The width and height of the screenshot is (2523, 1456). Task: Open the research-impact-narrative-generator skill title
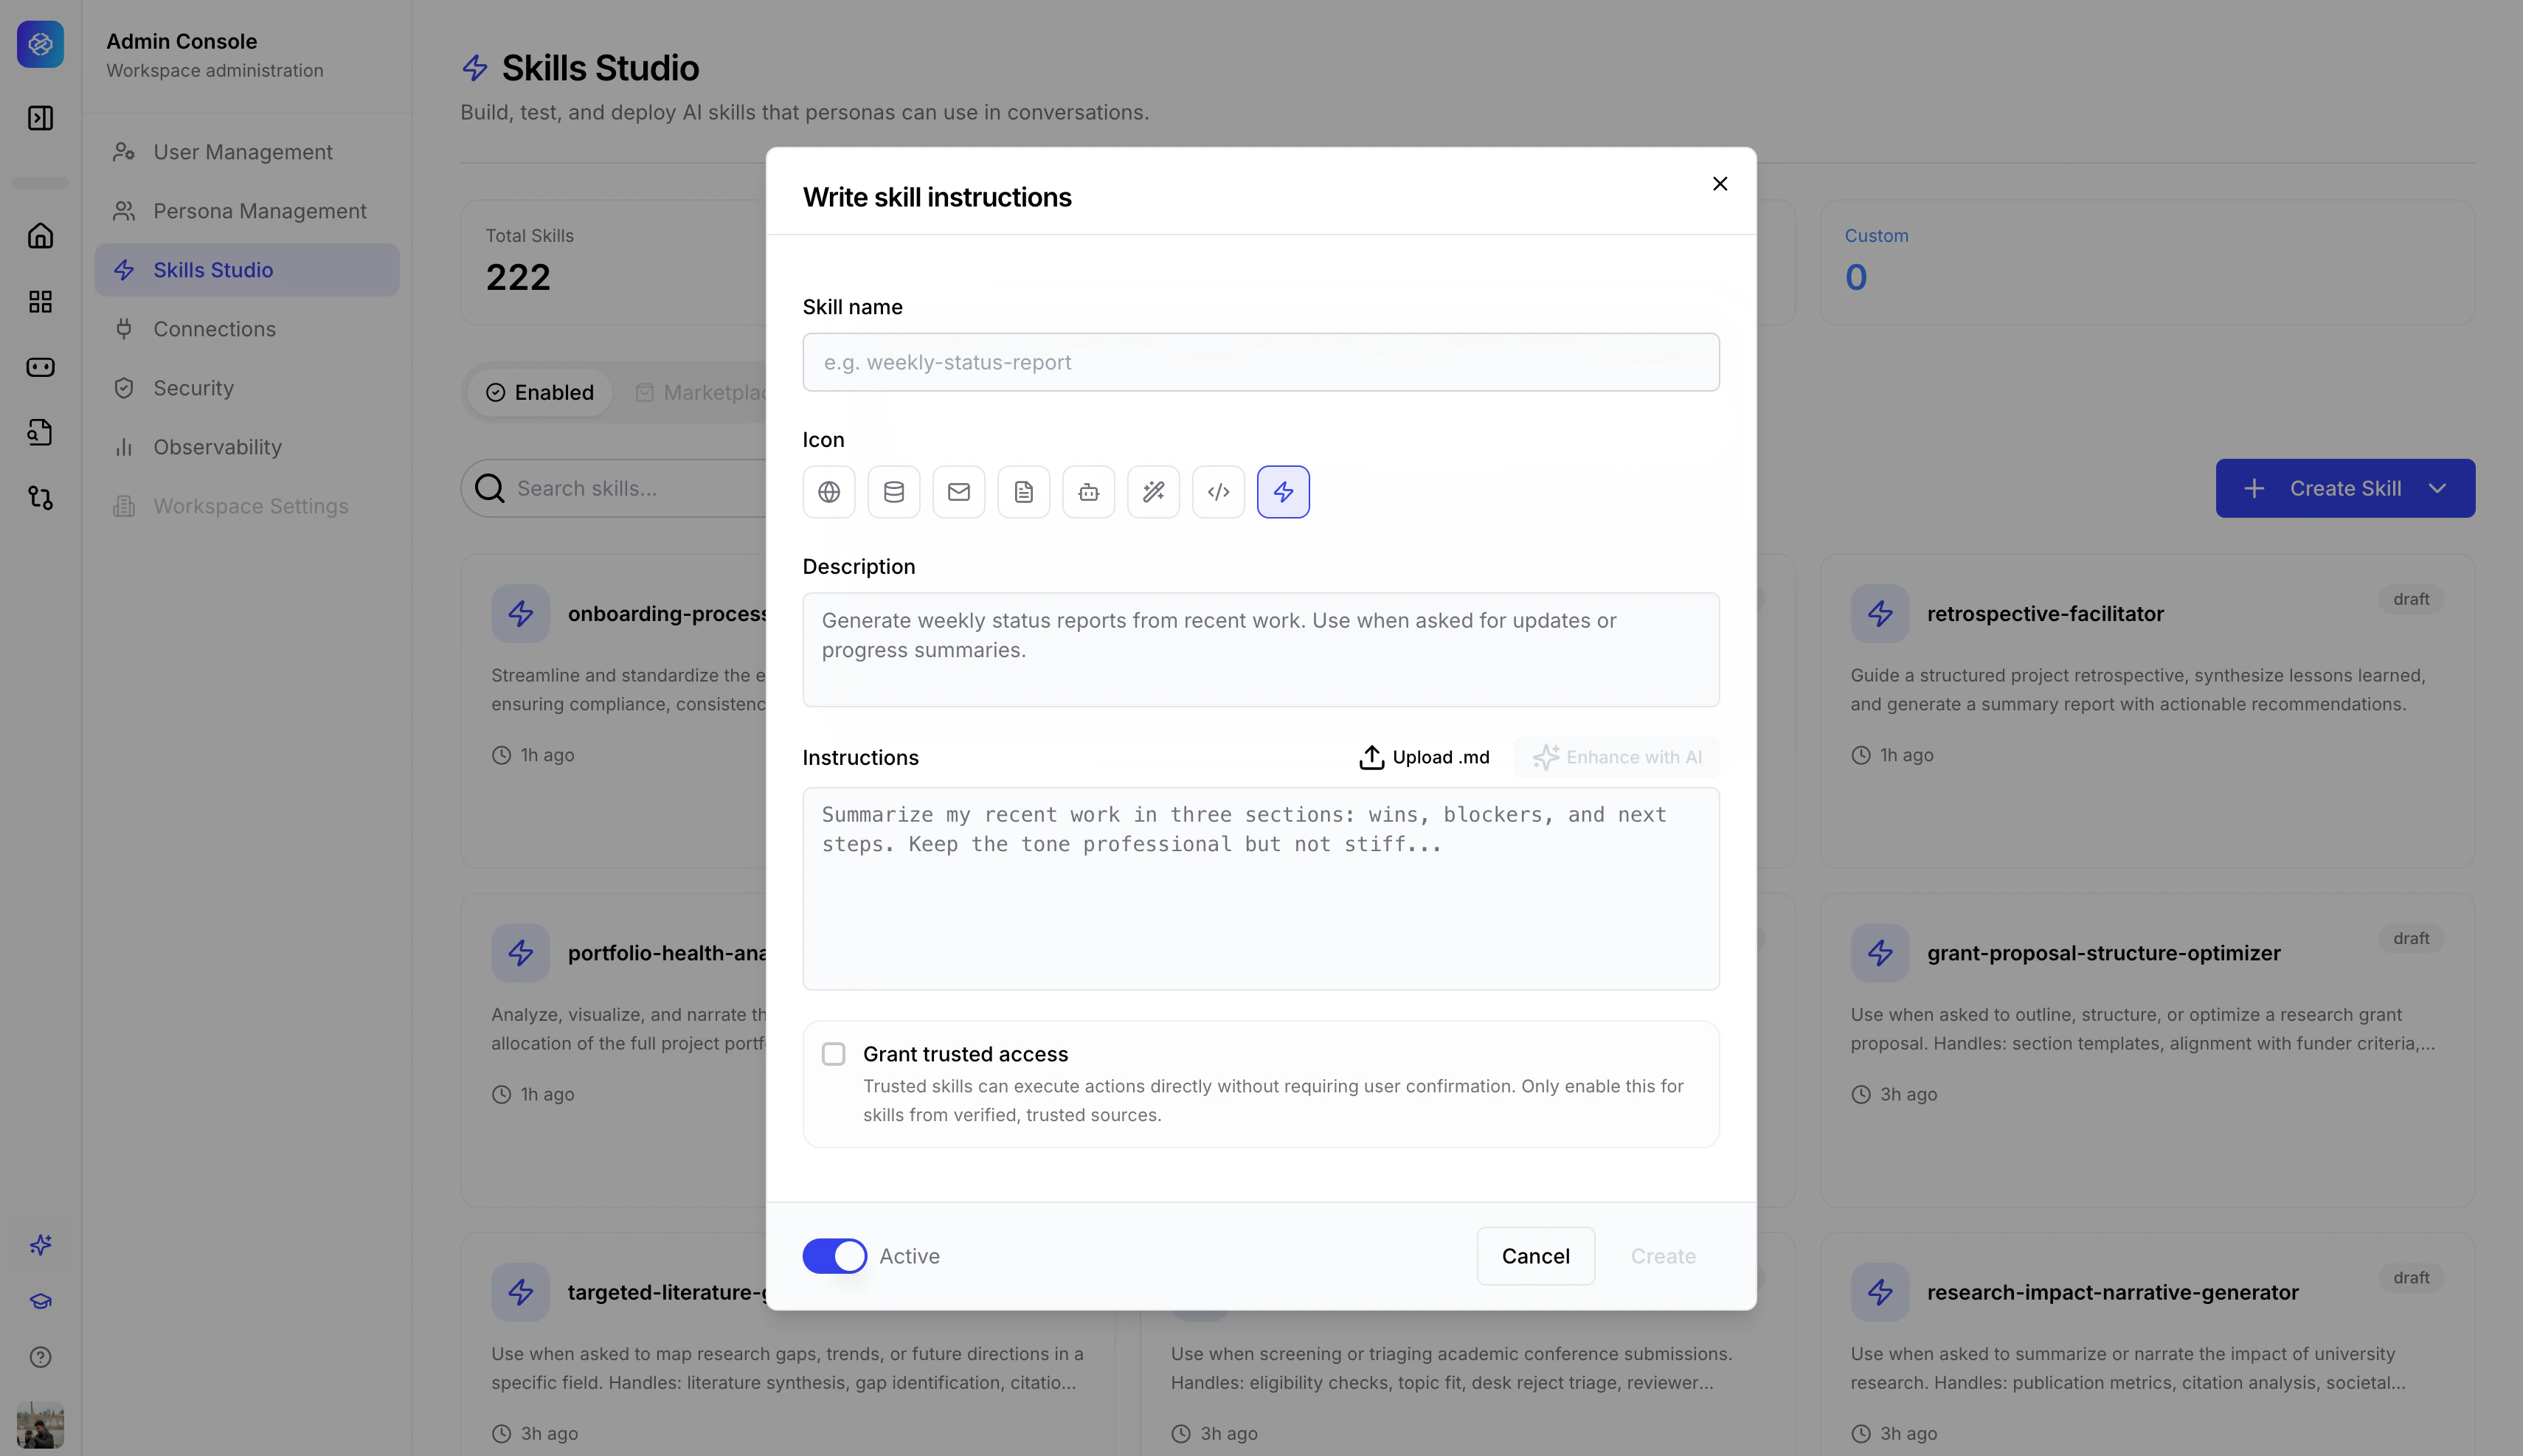tap(2113, 1292)
